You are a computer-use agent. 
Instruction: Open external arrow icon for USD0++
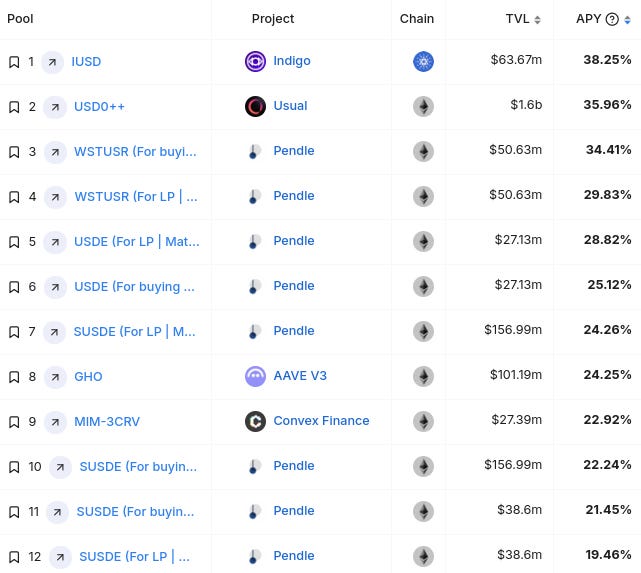coord(55,107)
